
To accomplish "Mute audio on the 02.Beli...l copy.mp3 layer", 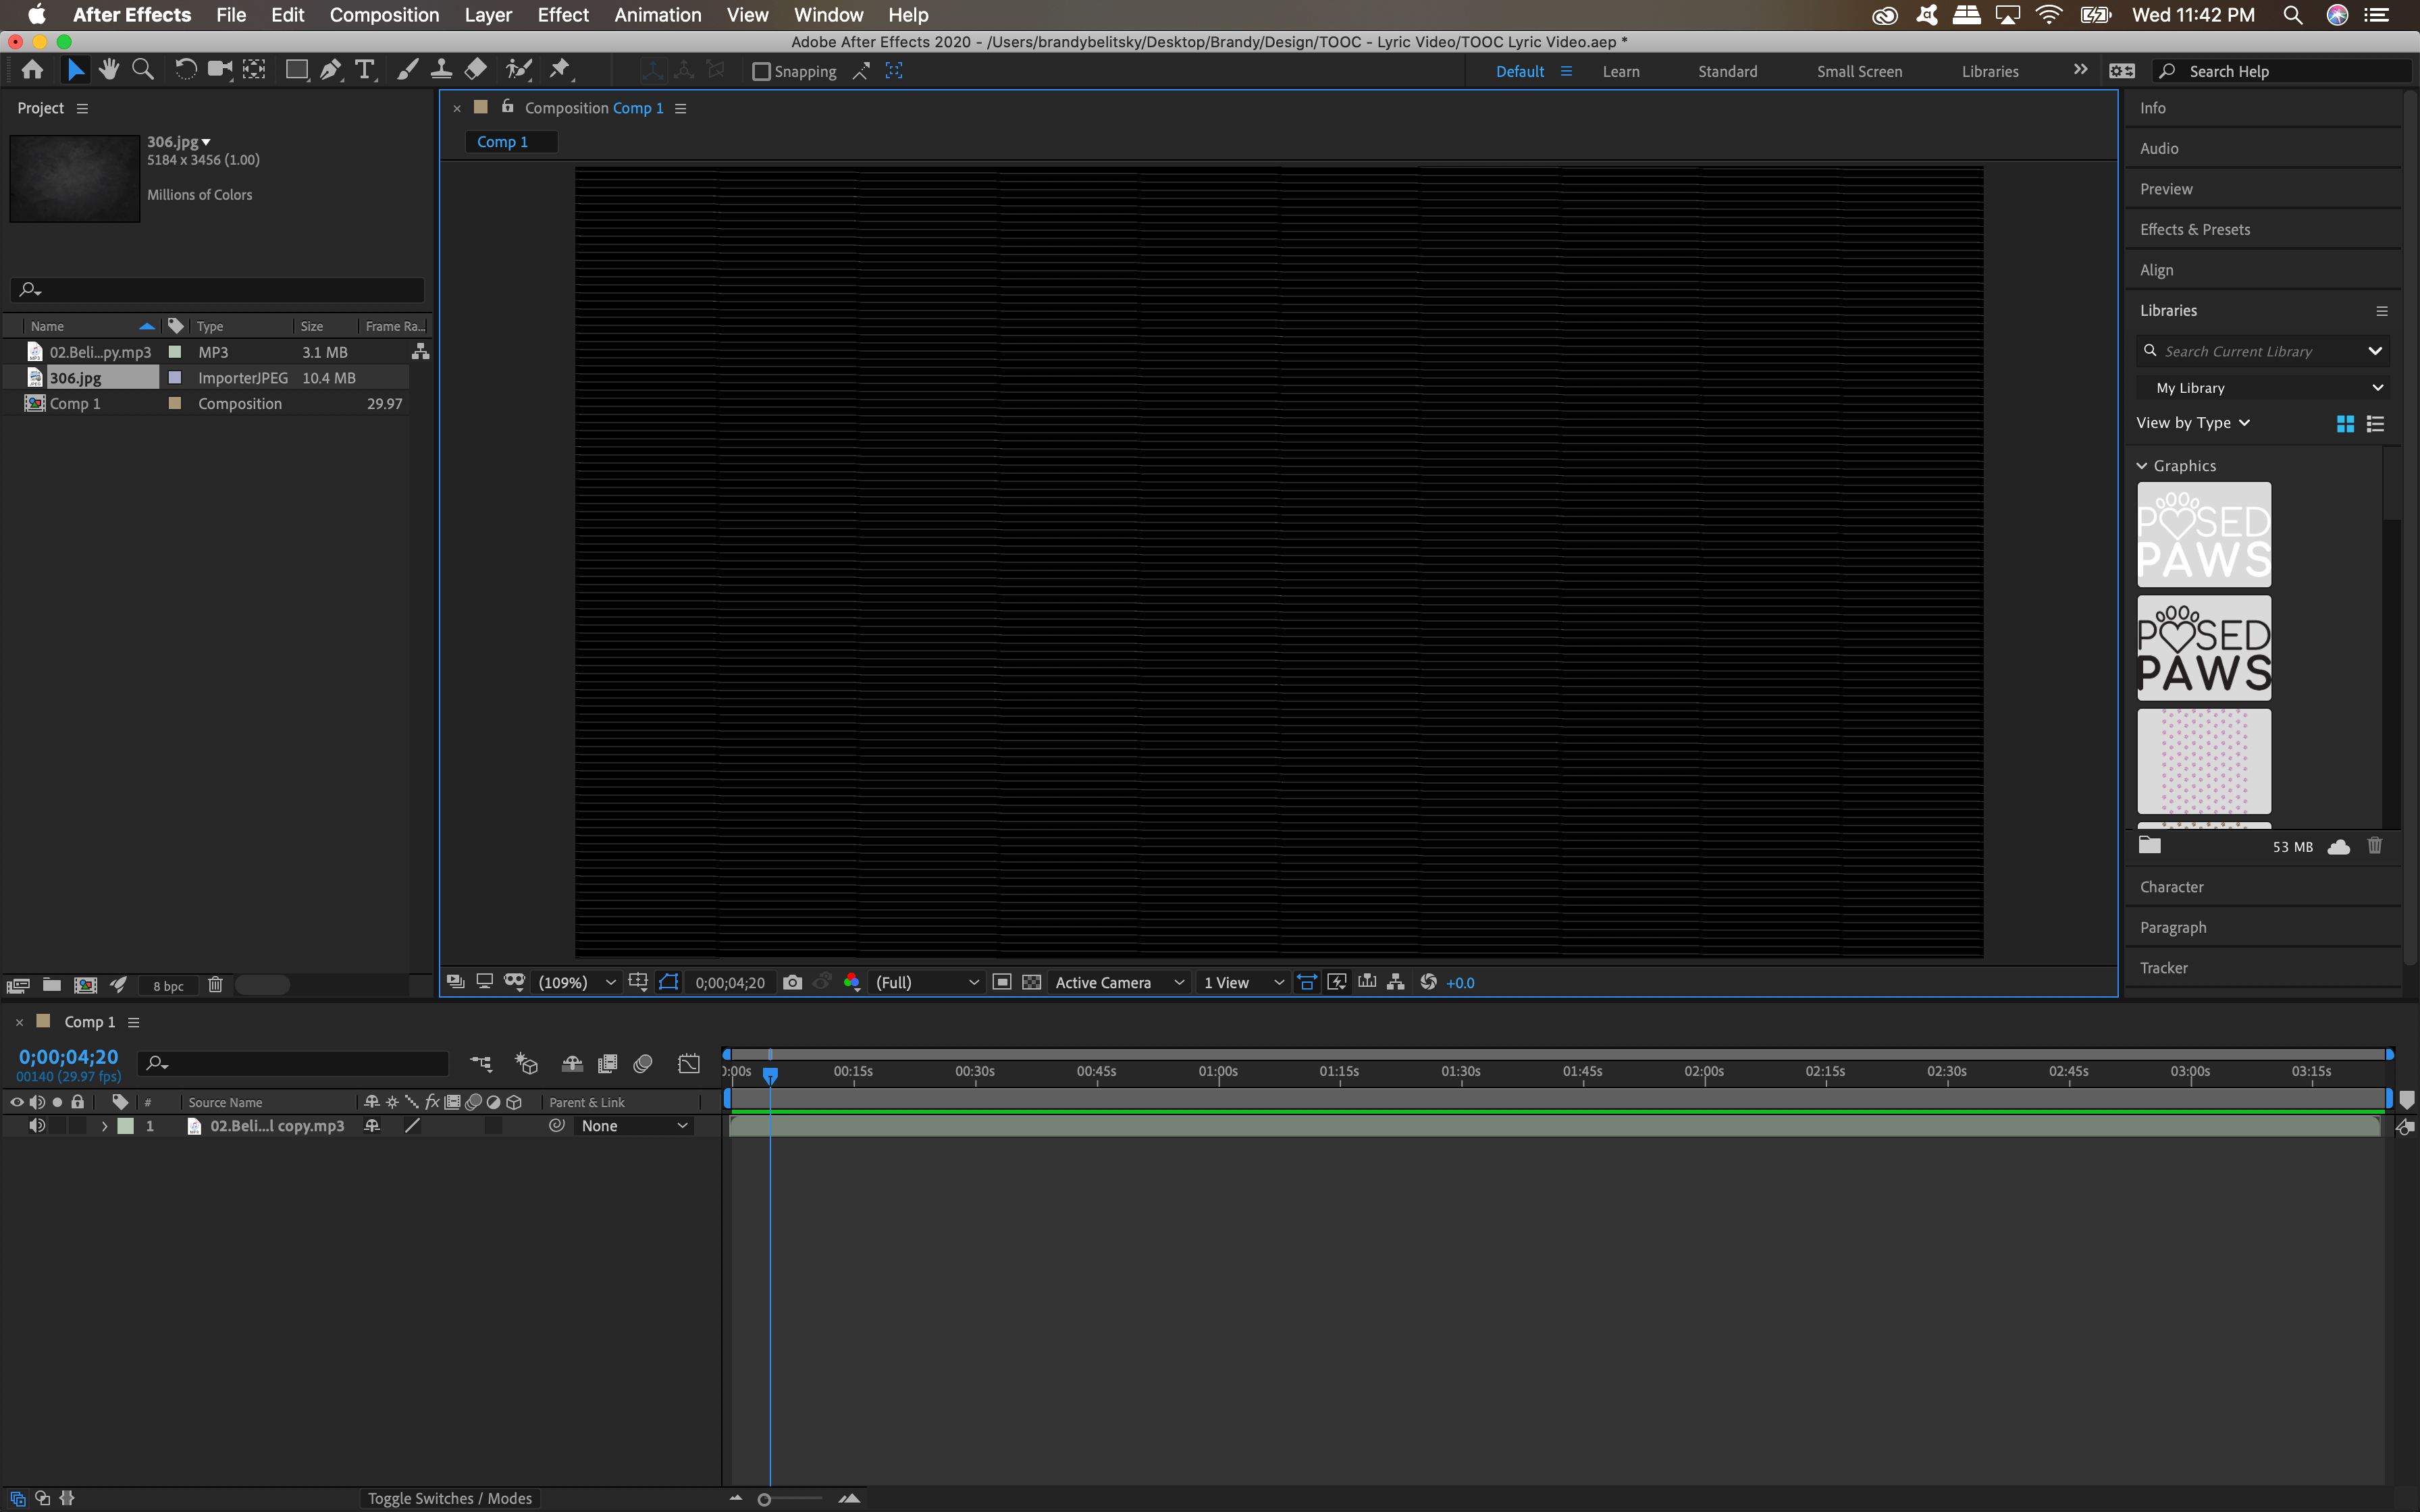I will (38, 1125).
